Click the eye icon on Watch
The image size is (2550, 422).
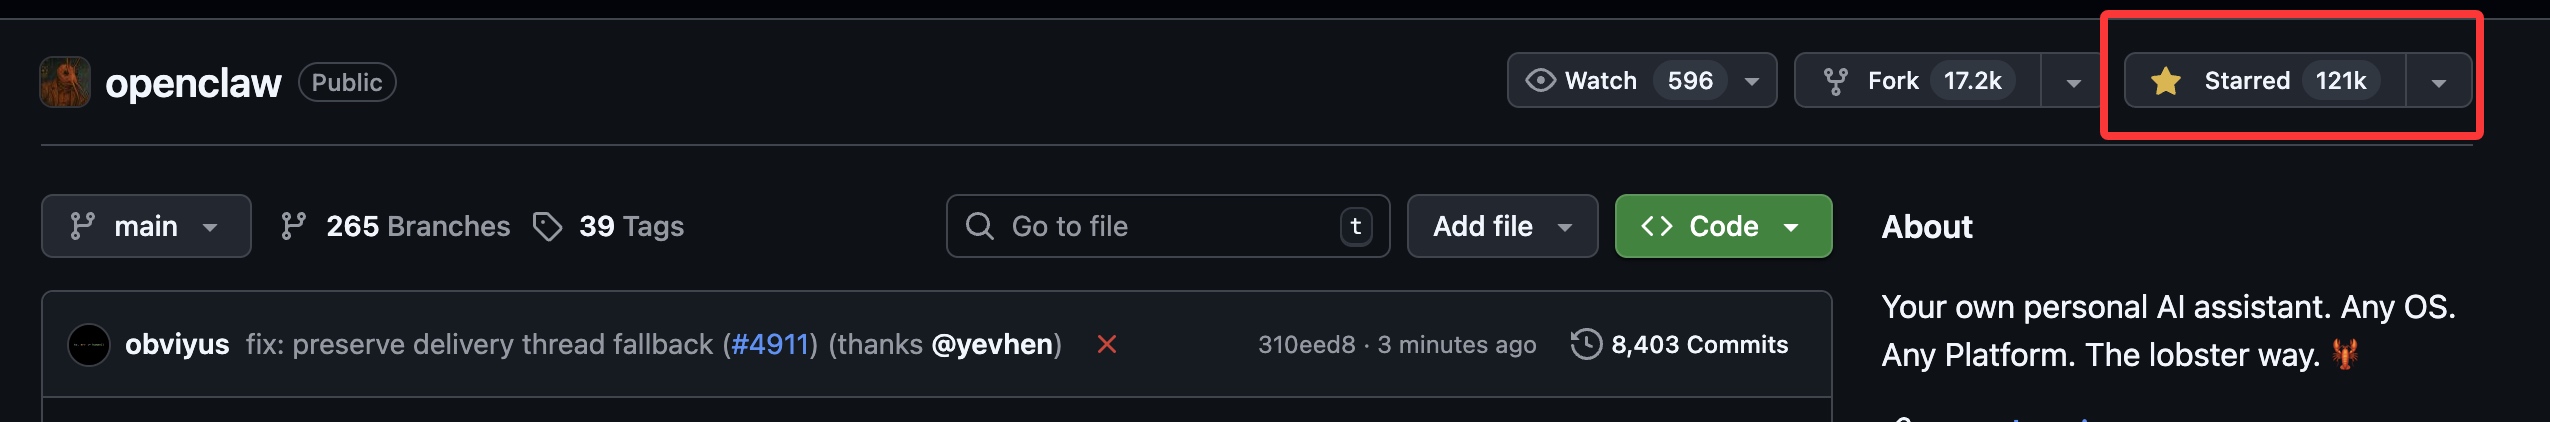click(x=1540, y=81)
